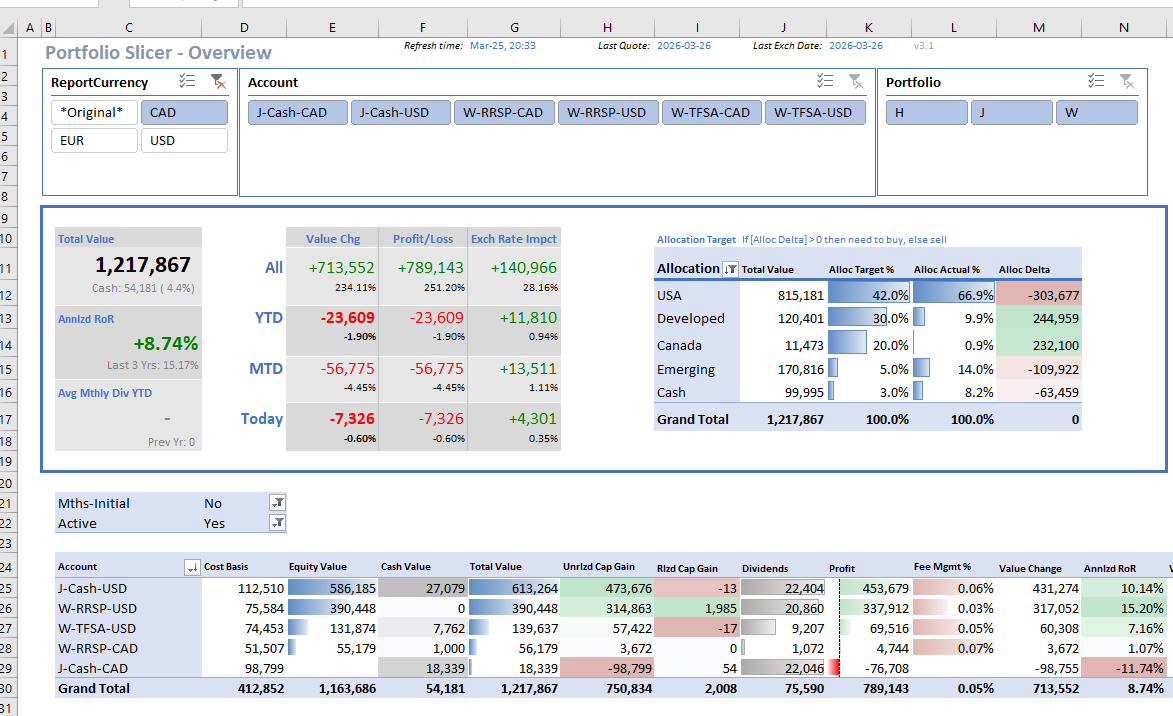
Task: Clear the filter on the Portfolio slicer
Action: (1127, 82)
